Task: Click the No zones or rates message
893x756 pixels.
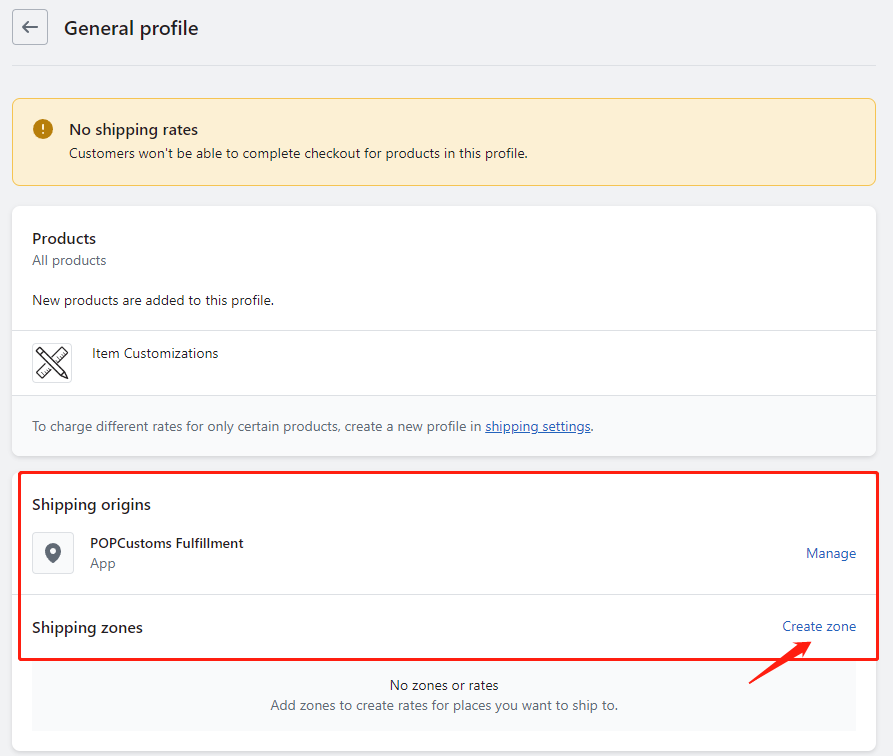Action: (x=444, y=685)
